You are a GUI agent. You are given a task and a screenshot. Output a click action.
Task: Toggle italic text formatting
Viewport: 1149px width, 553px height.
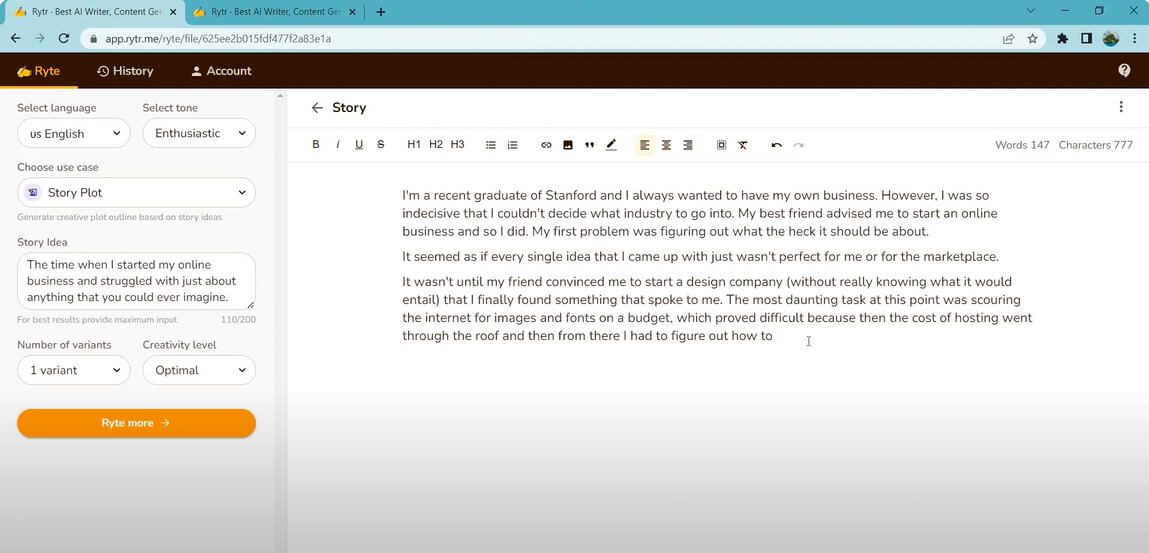(338, 145)
